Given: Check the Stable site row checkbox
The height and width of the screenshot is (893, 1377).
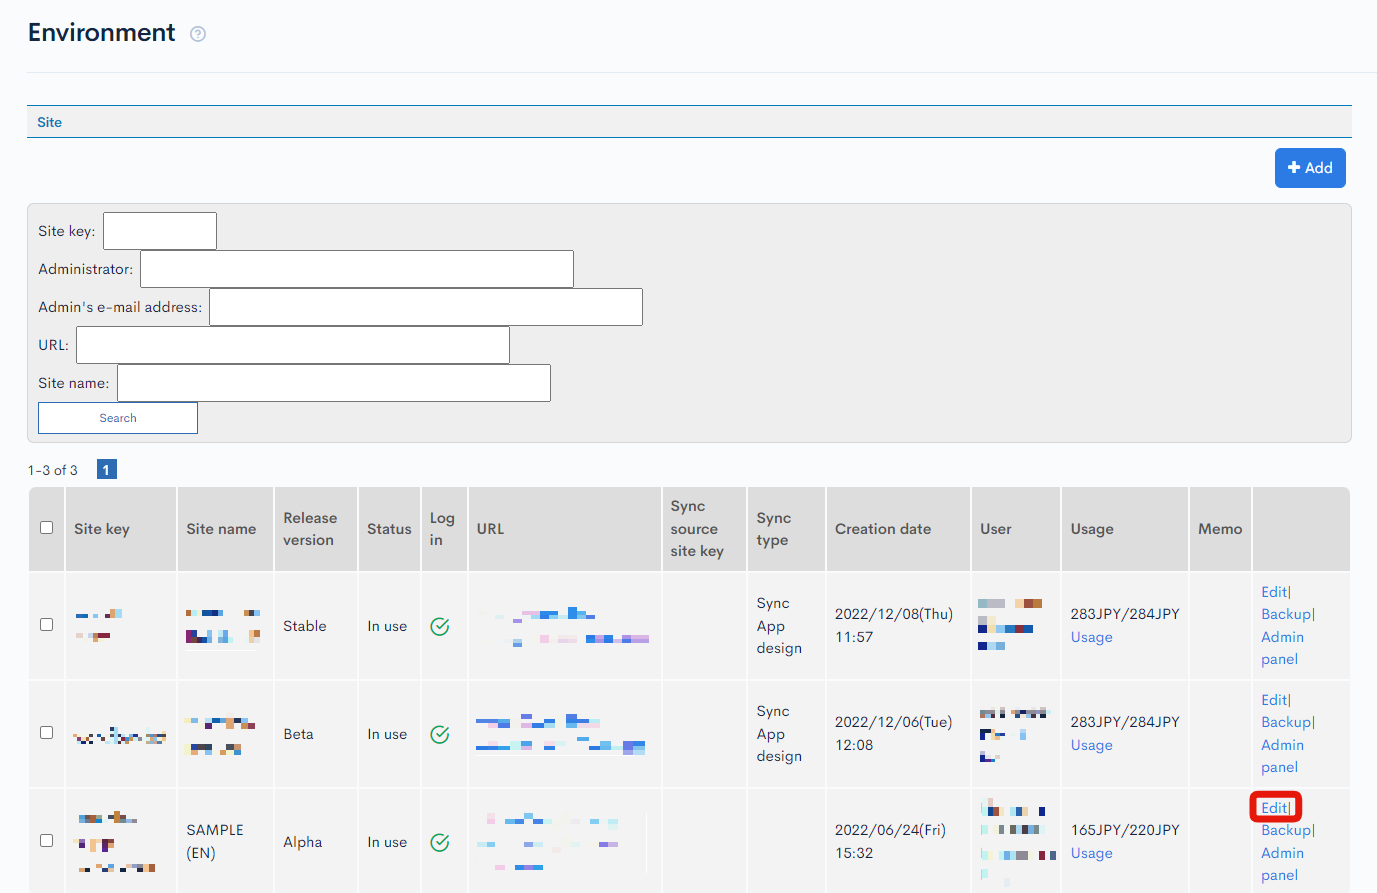Looking at the screenshot, I should pos(46,624).
